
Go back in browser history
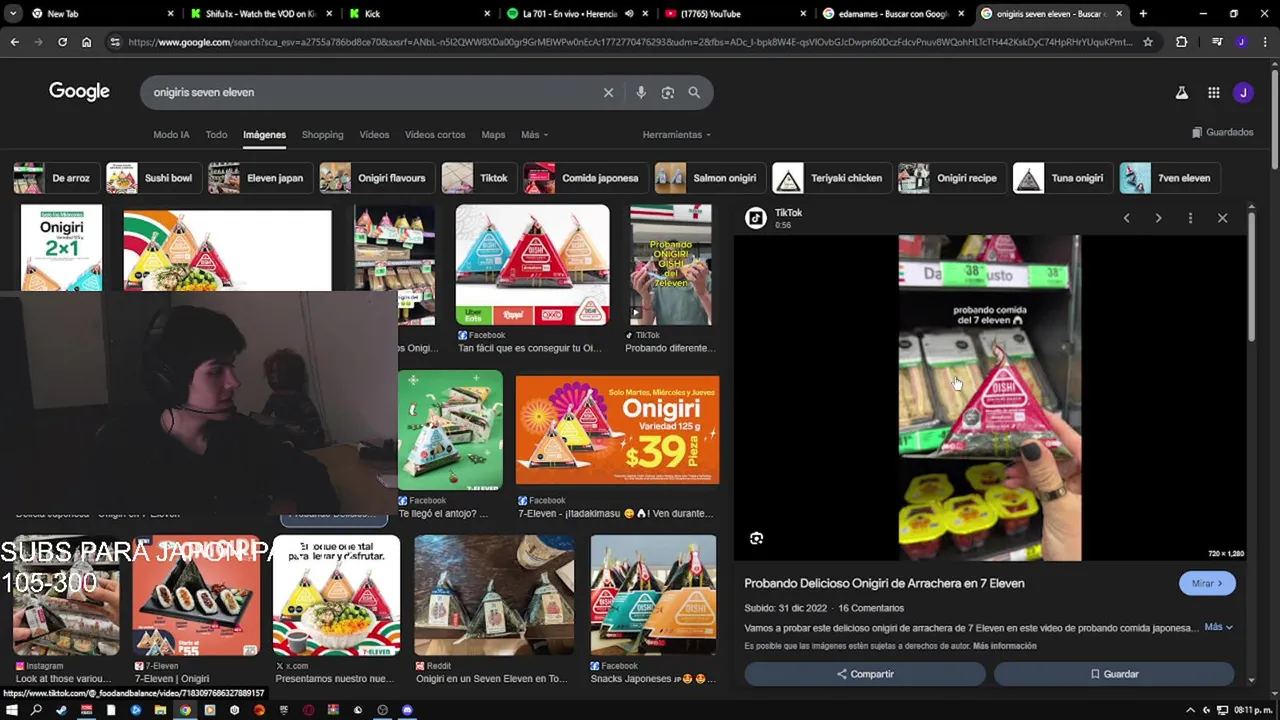click(x=14, y=42)
